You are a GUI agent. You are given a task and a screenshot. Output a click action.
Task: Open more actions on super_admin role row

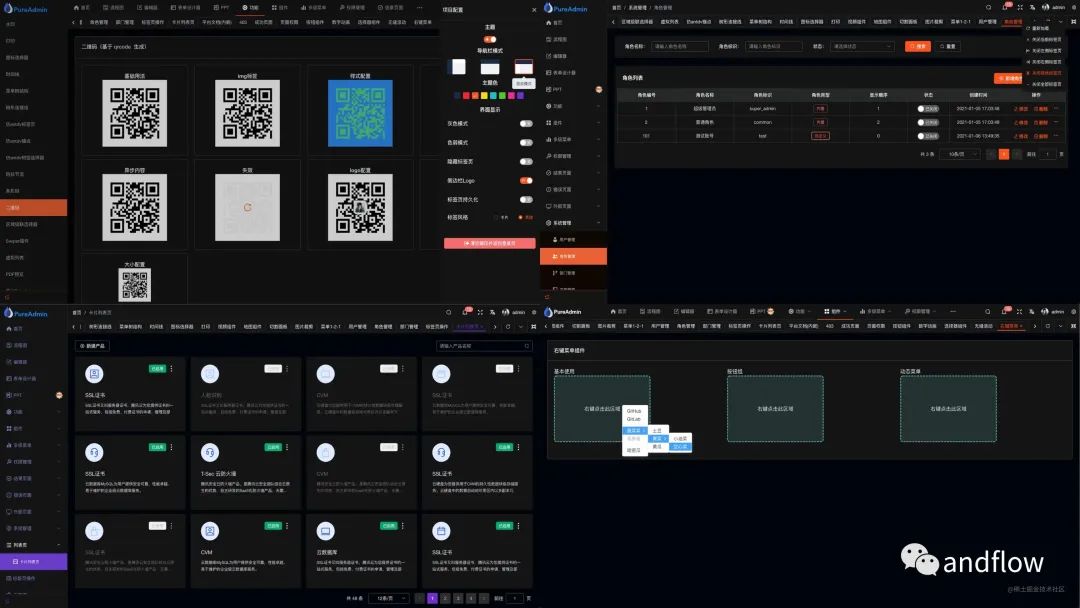pyautogui.click(x=1056, y=108)
